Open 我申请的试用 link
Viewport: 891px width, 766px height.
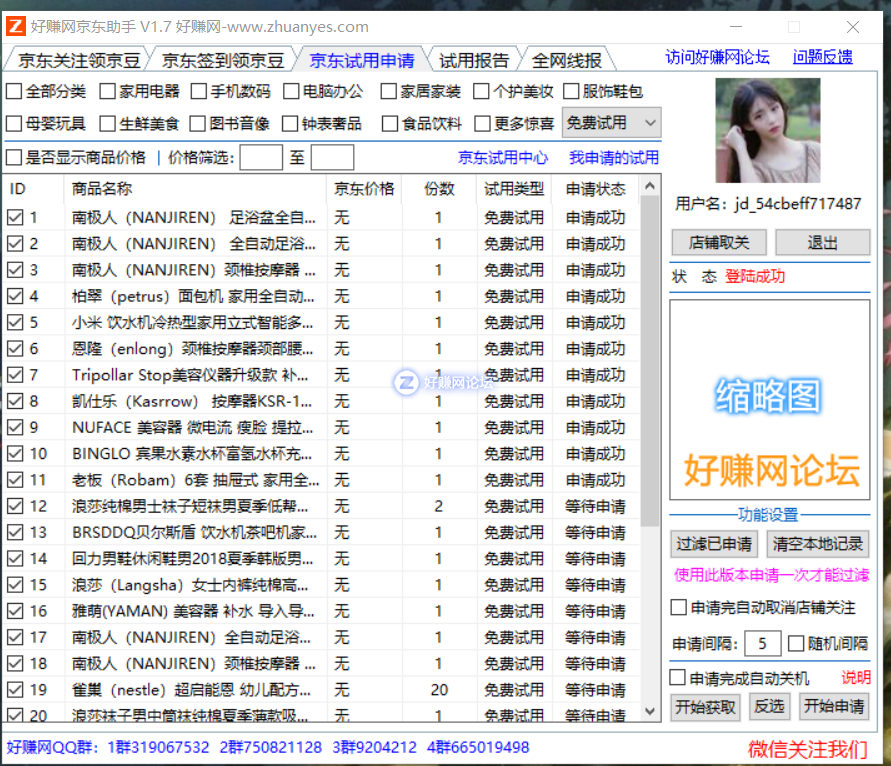pyautogui.click(x=614, y=157)
